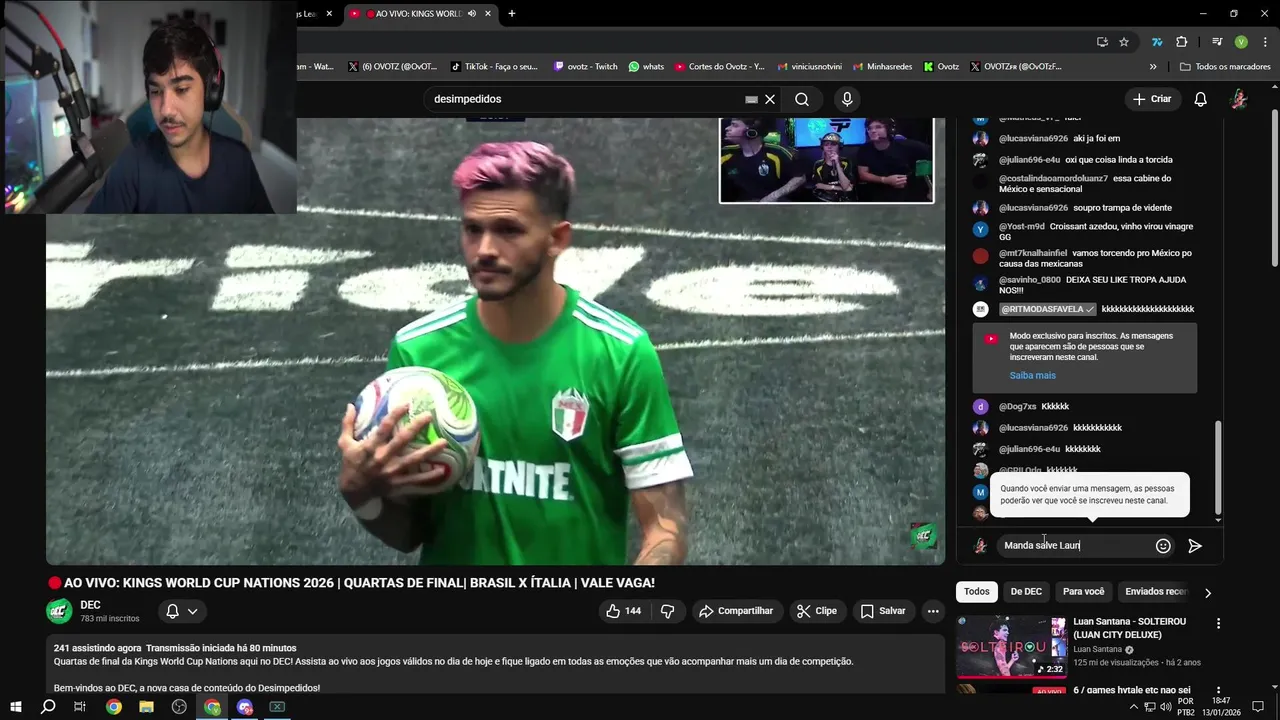Open File Explorer from taskbar
This screenshot has height=720, width=1280.
pos(147,707)
